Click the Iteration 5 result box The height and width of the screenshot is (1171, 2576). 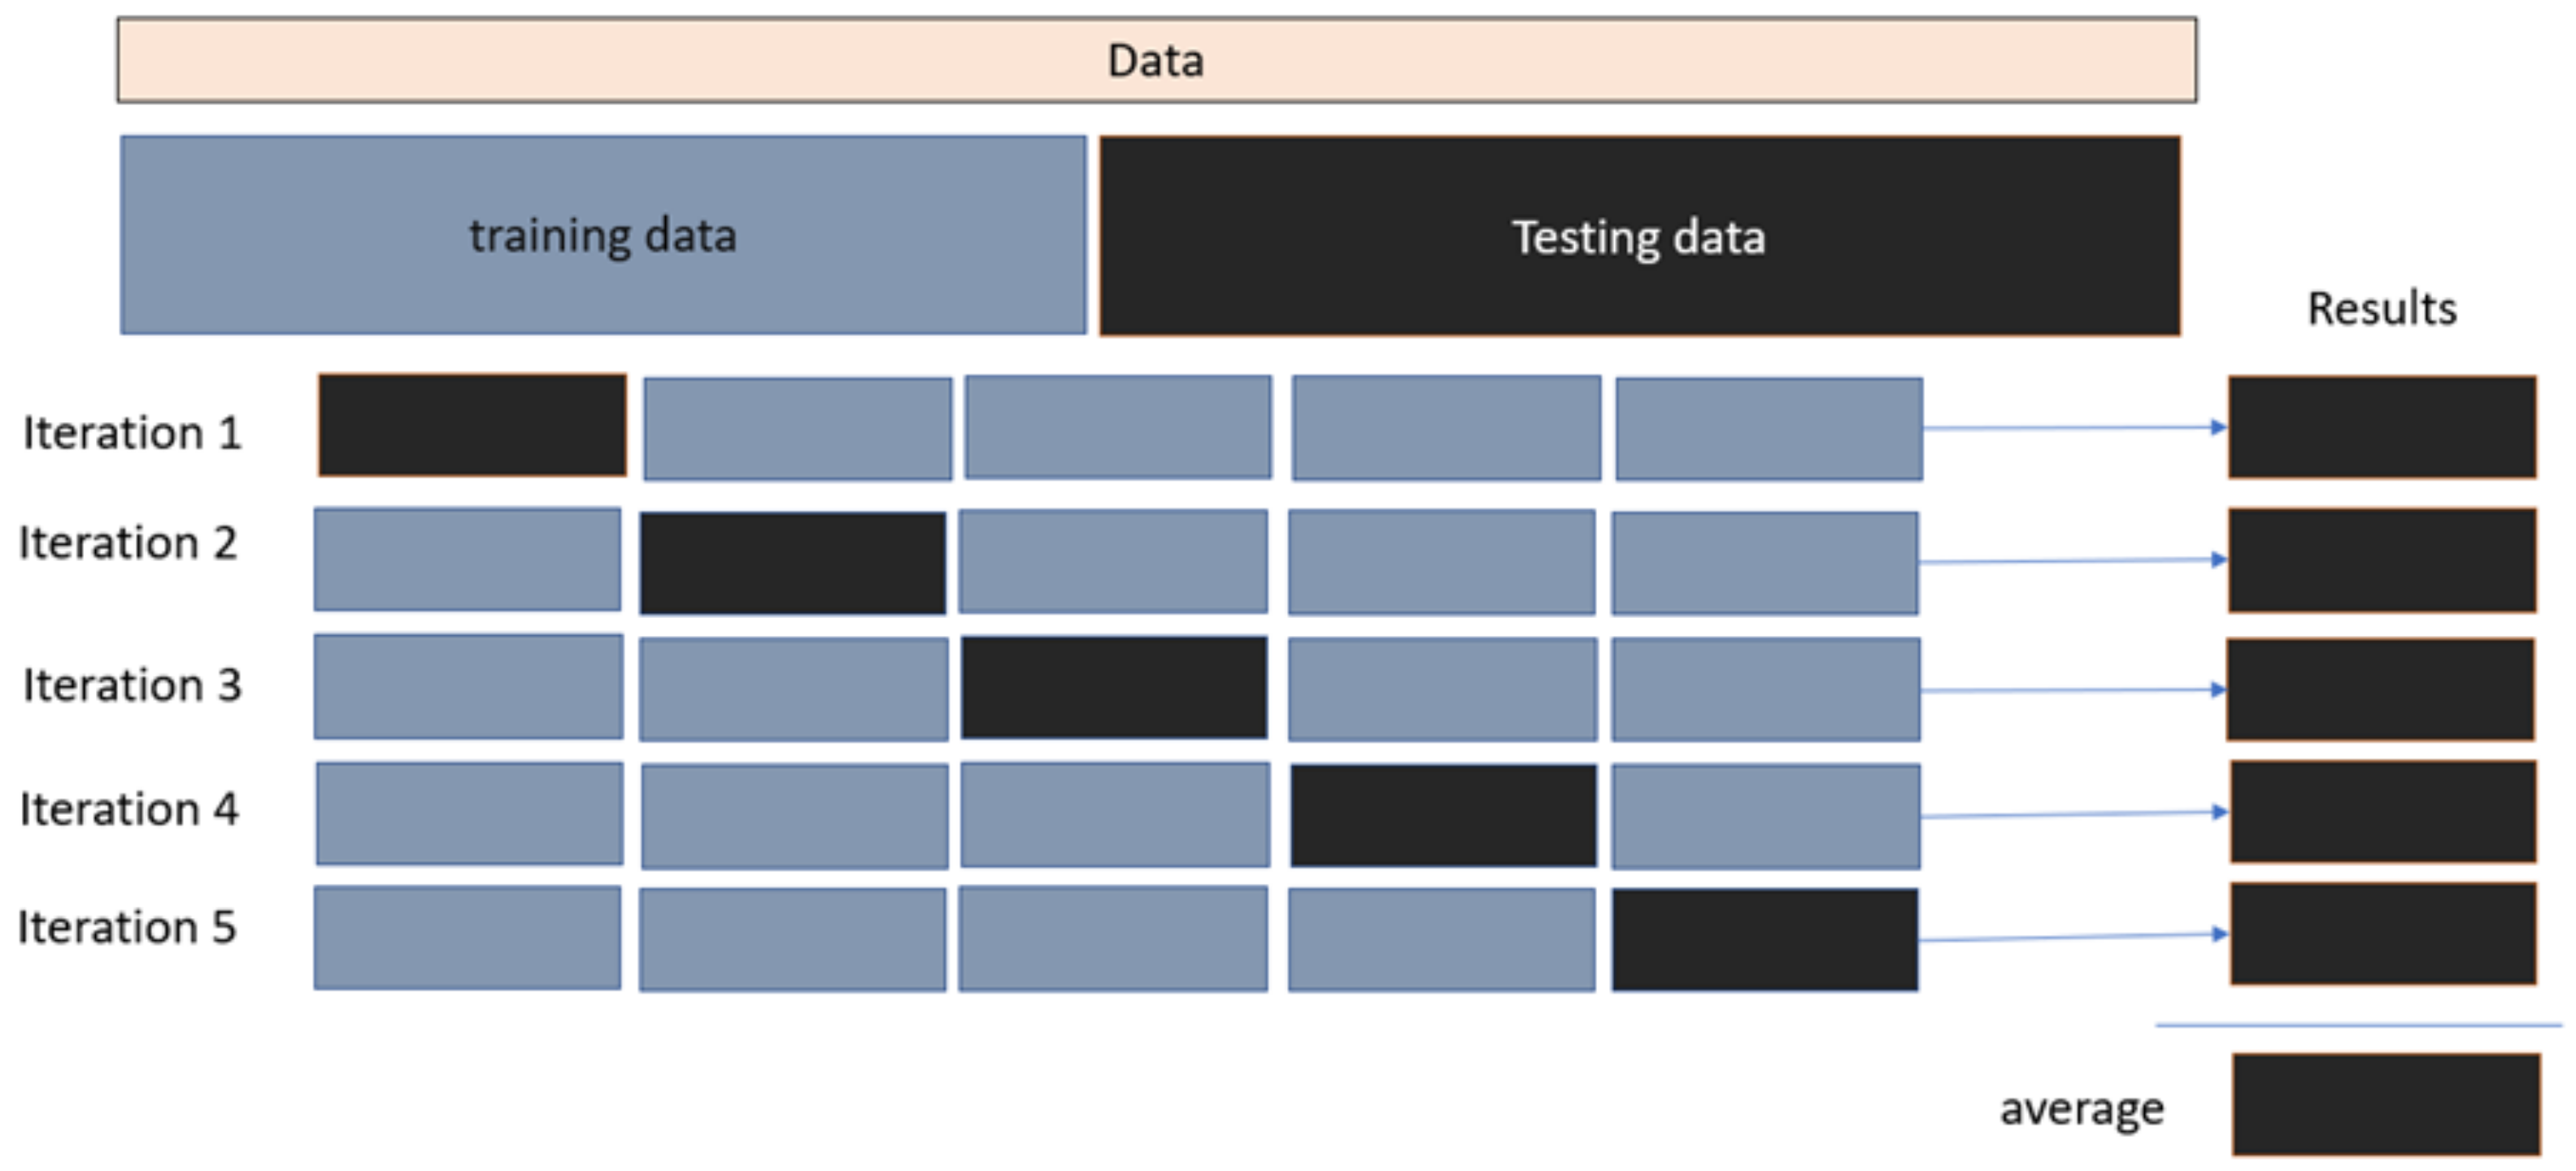[2383, 934]
